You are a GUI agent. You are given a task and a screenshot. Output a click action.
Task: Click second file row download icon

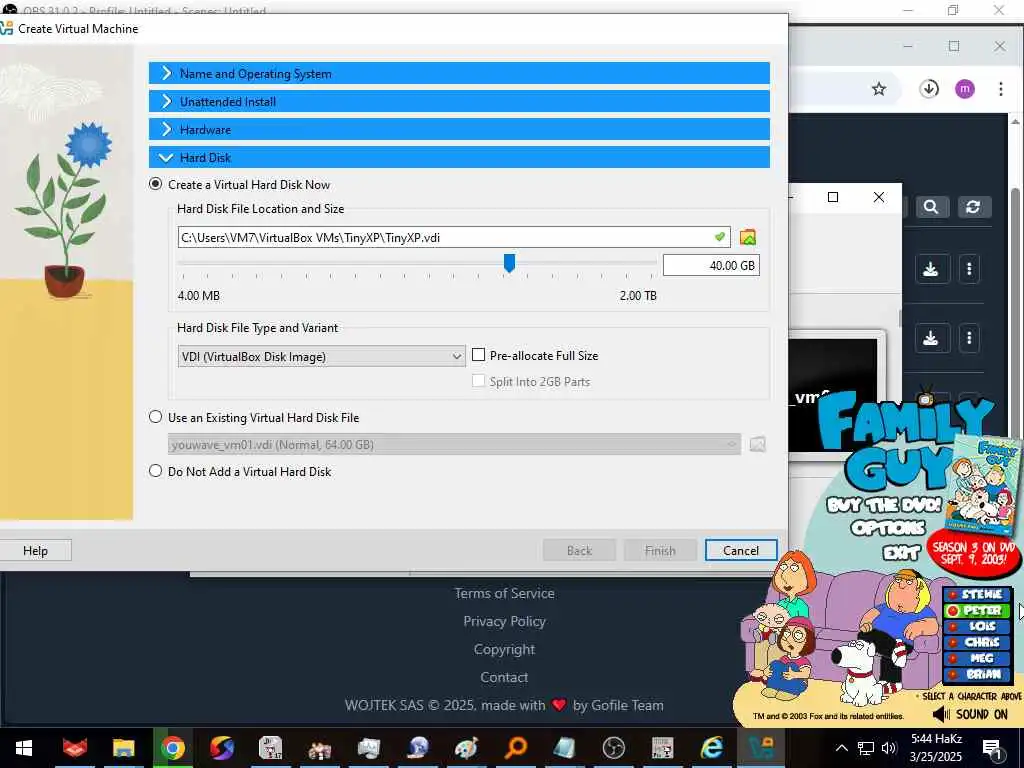(x=931, y=338)
